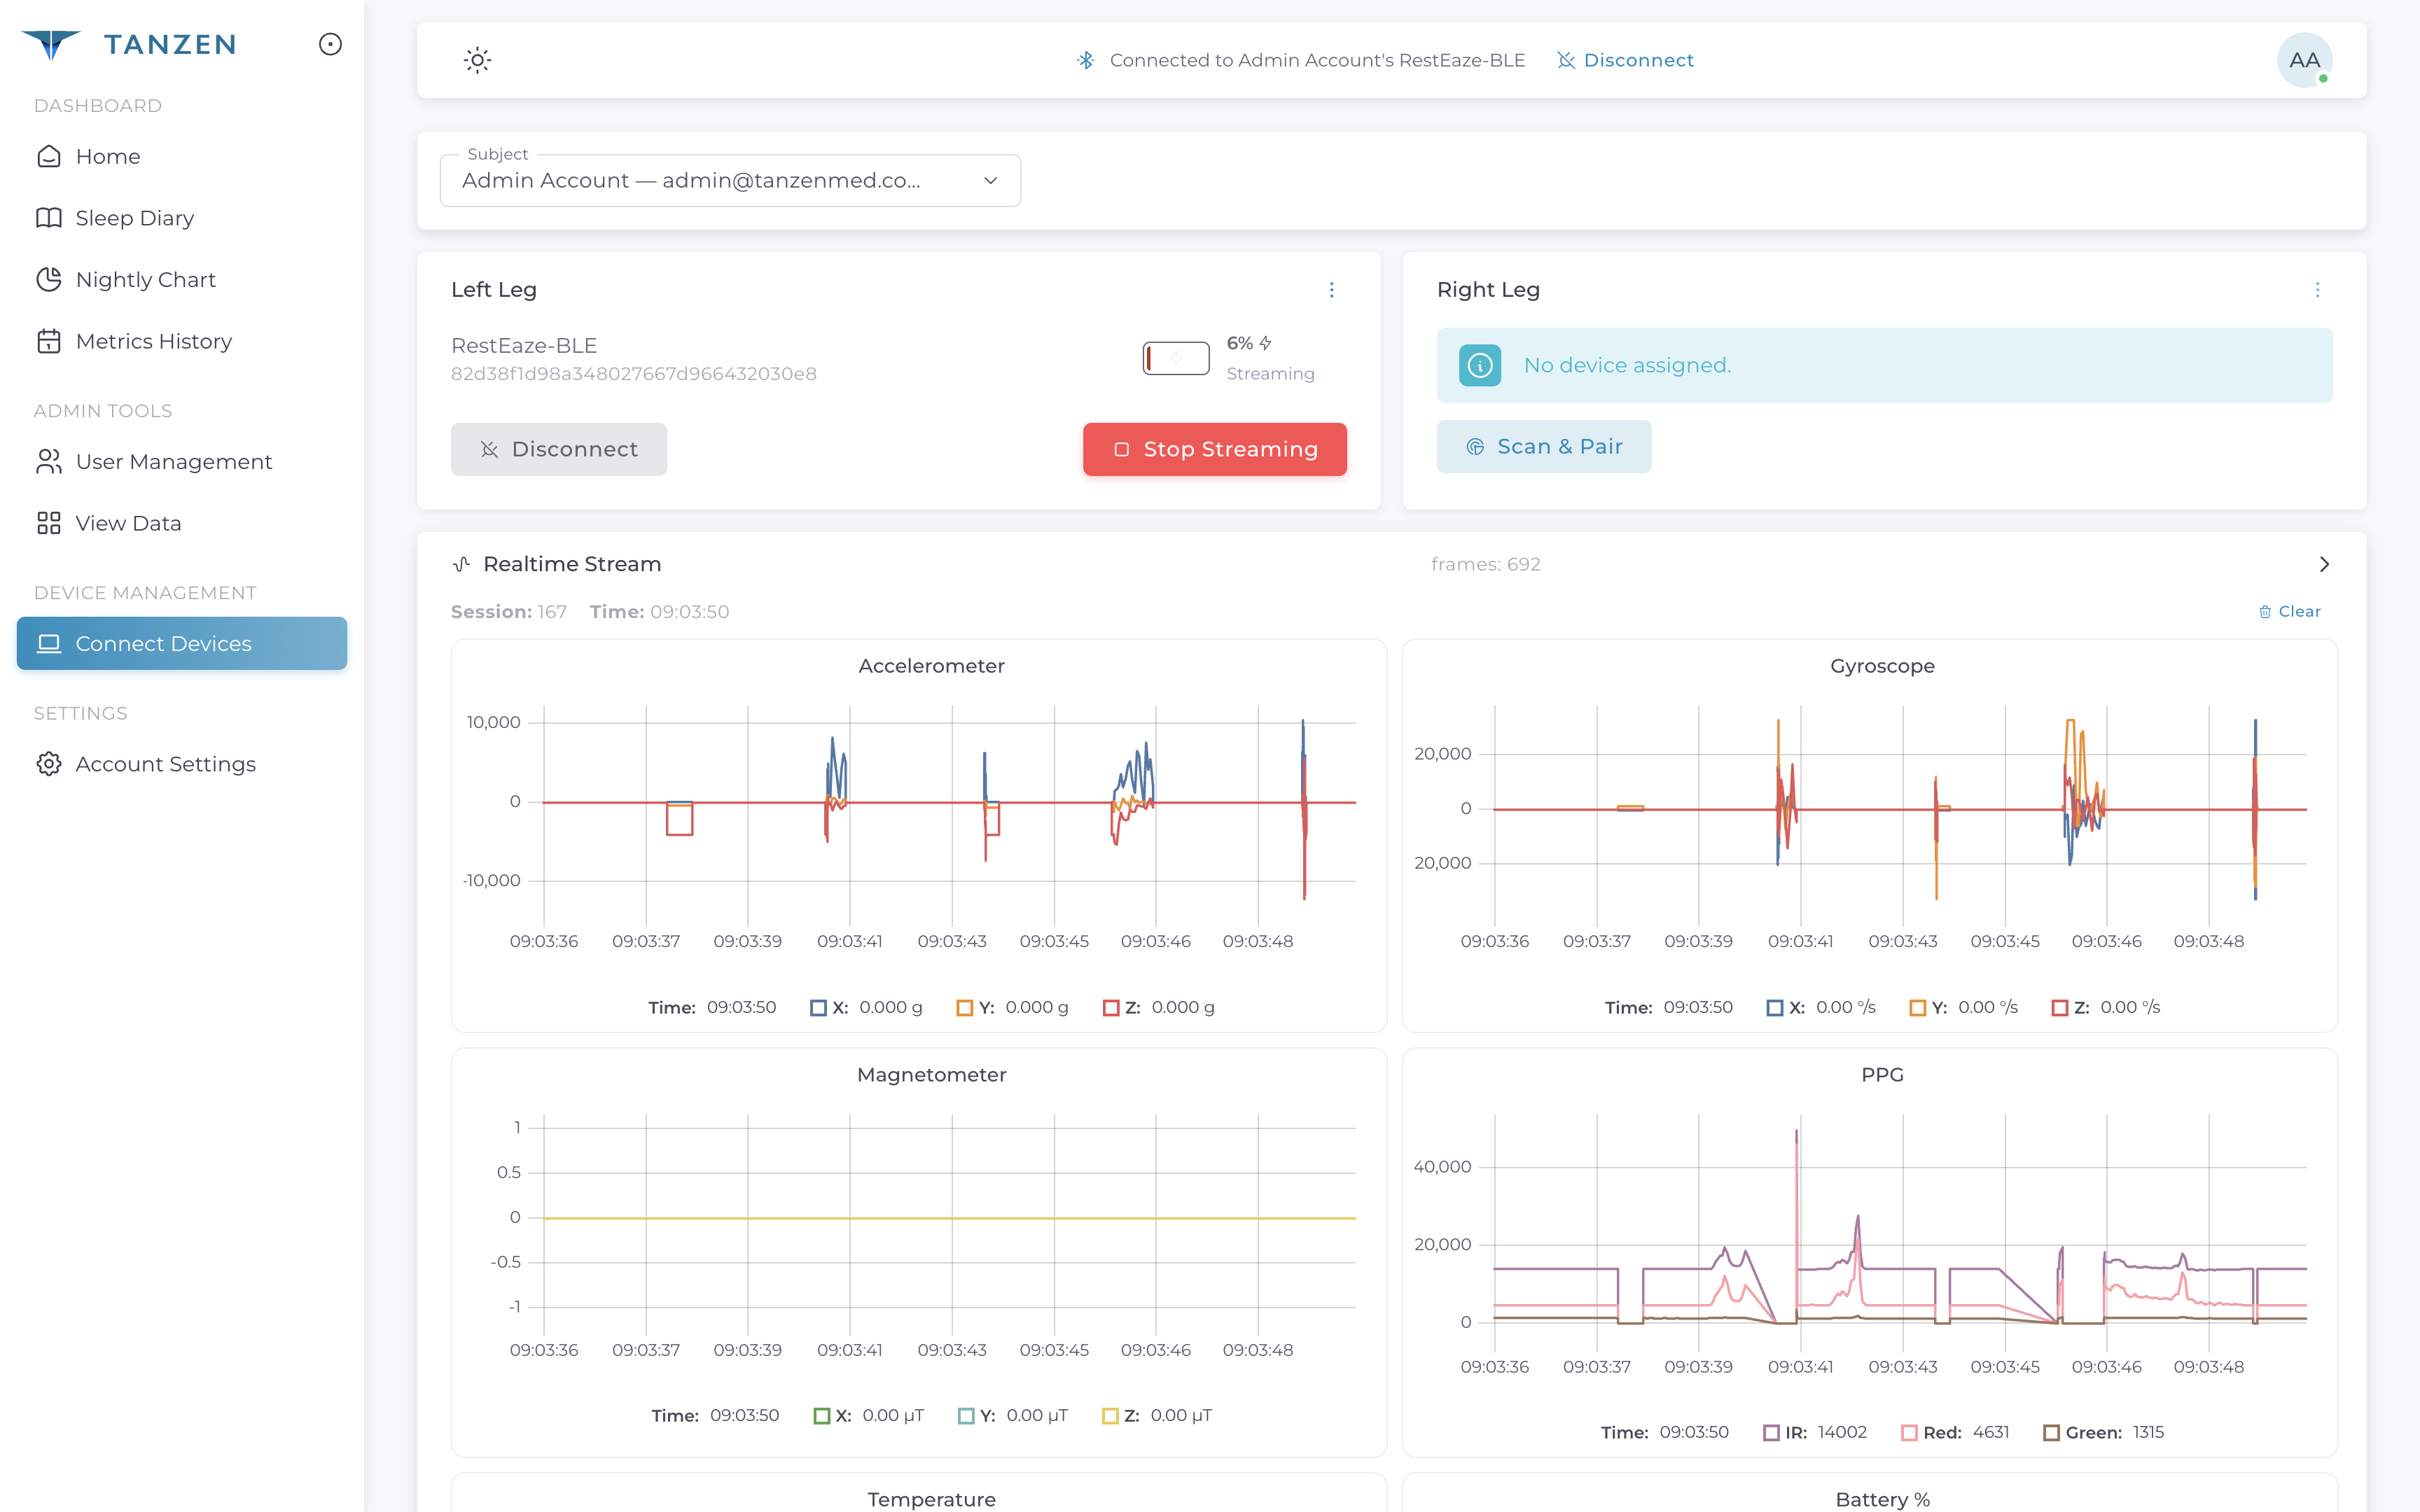
Task: Expand the Realtime Stream panel chevron
Action: [2324, 563]
